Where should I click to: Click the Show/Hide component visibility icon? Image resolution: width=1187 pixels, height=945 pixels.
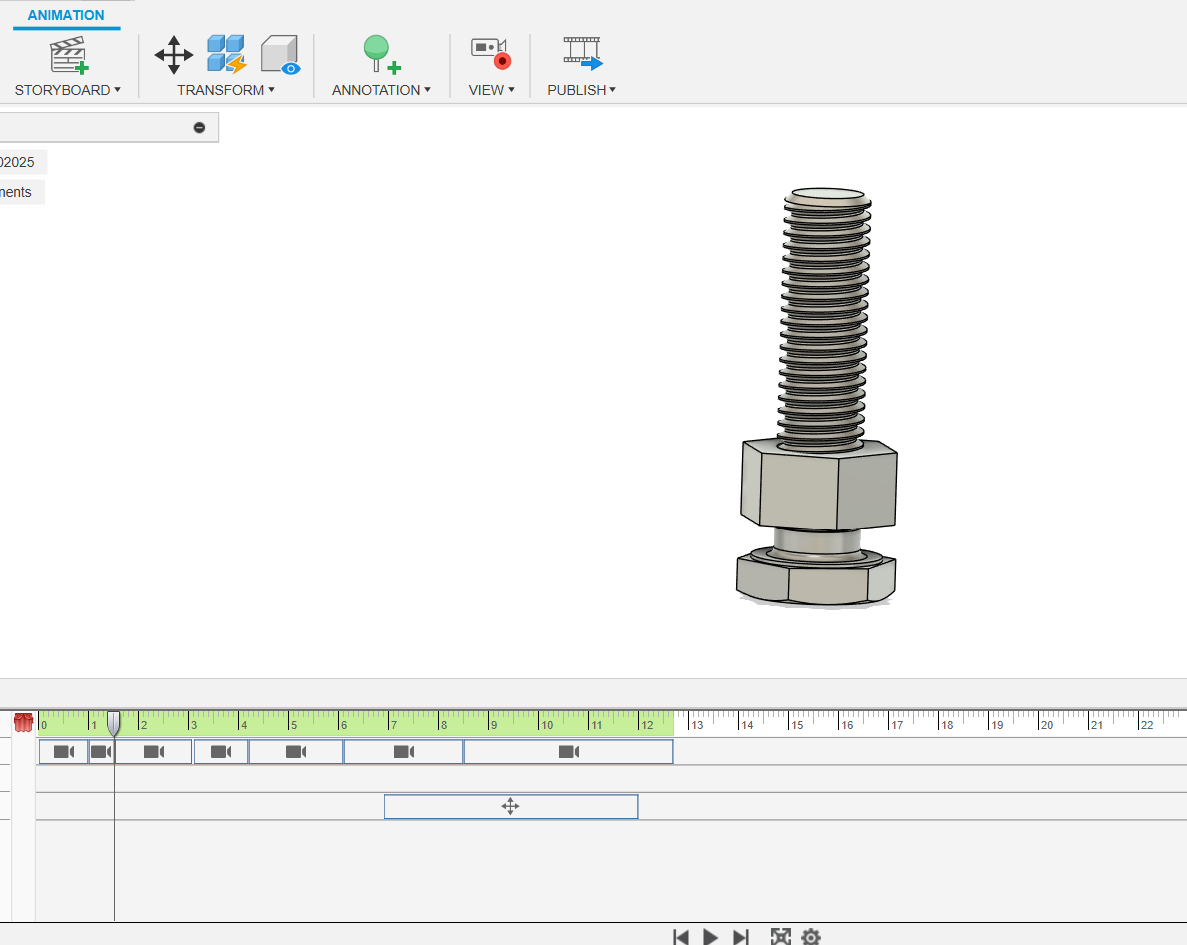[x=280, y=55]
